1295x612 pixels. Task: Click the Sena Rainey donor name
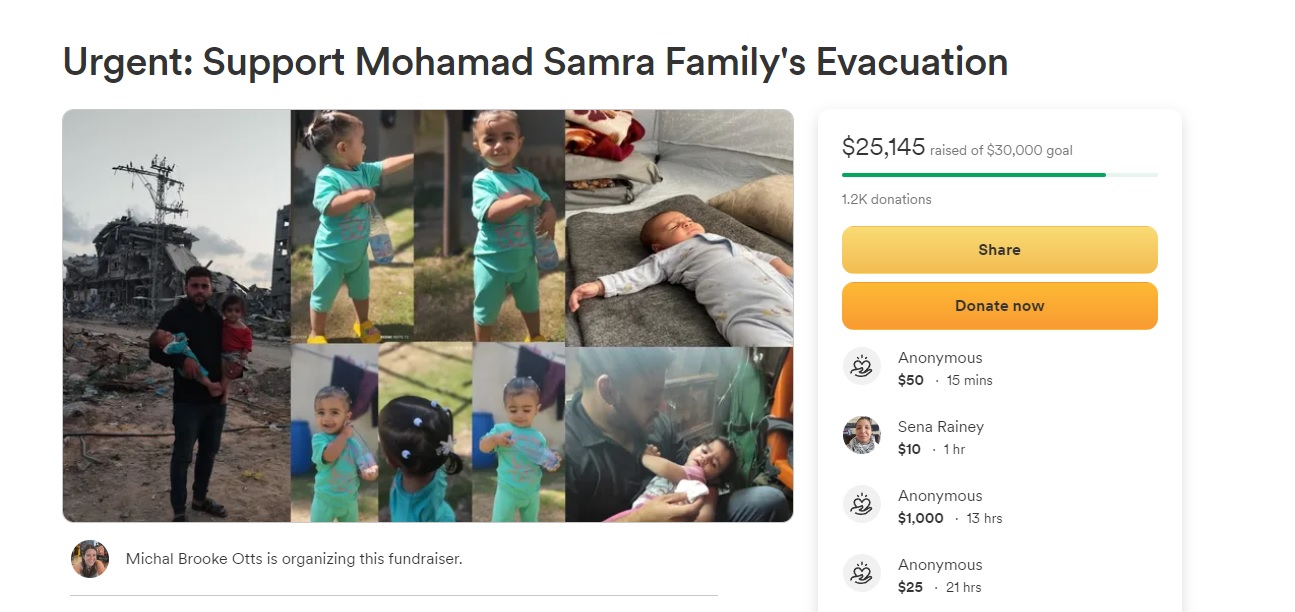pyautogui.click(x=940, y=427)
